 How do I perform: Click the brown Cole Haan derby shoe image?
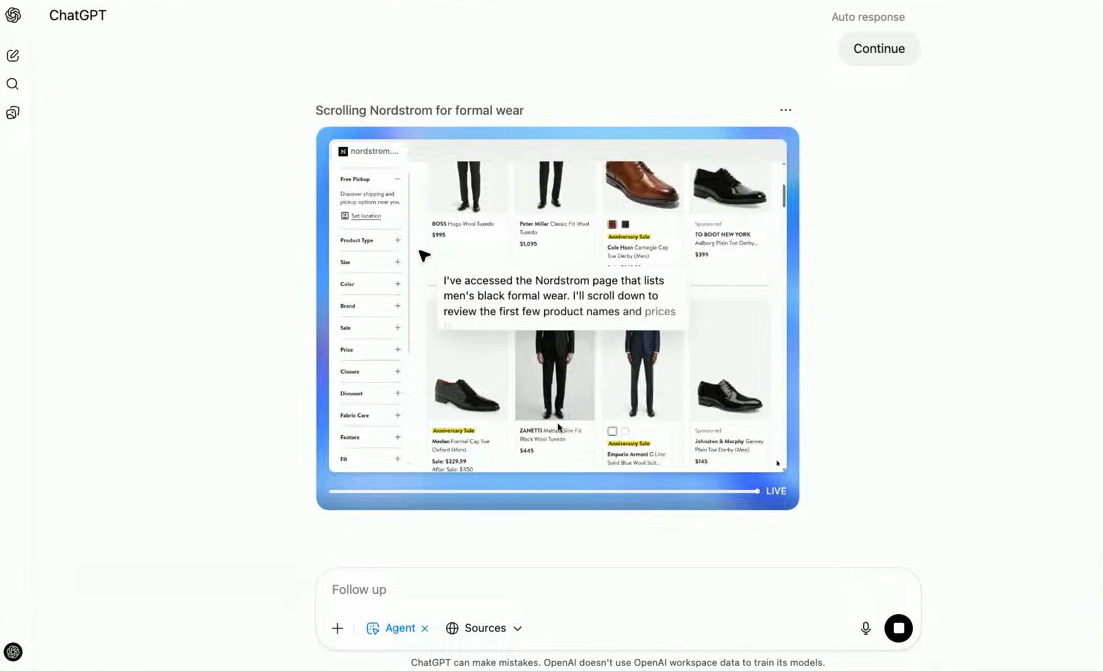pyautogui.click(x=642, y=184)
